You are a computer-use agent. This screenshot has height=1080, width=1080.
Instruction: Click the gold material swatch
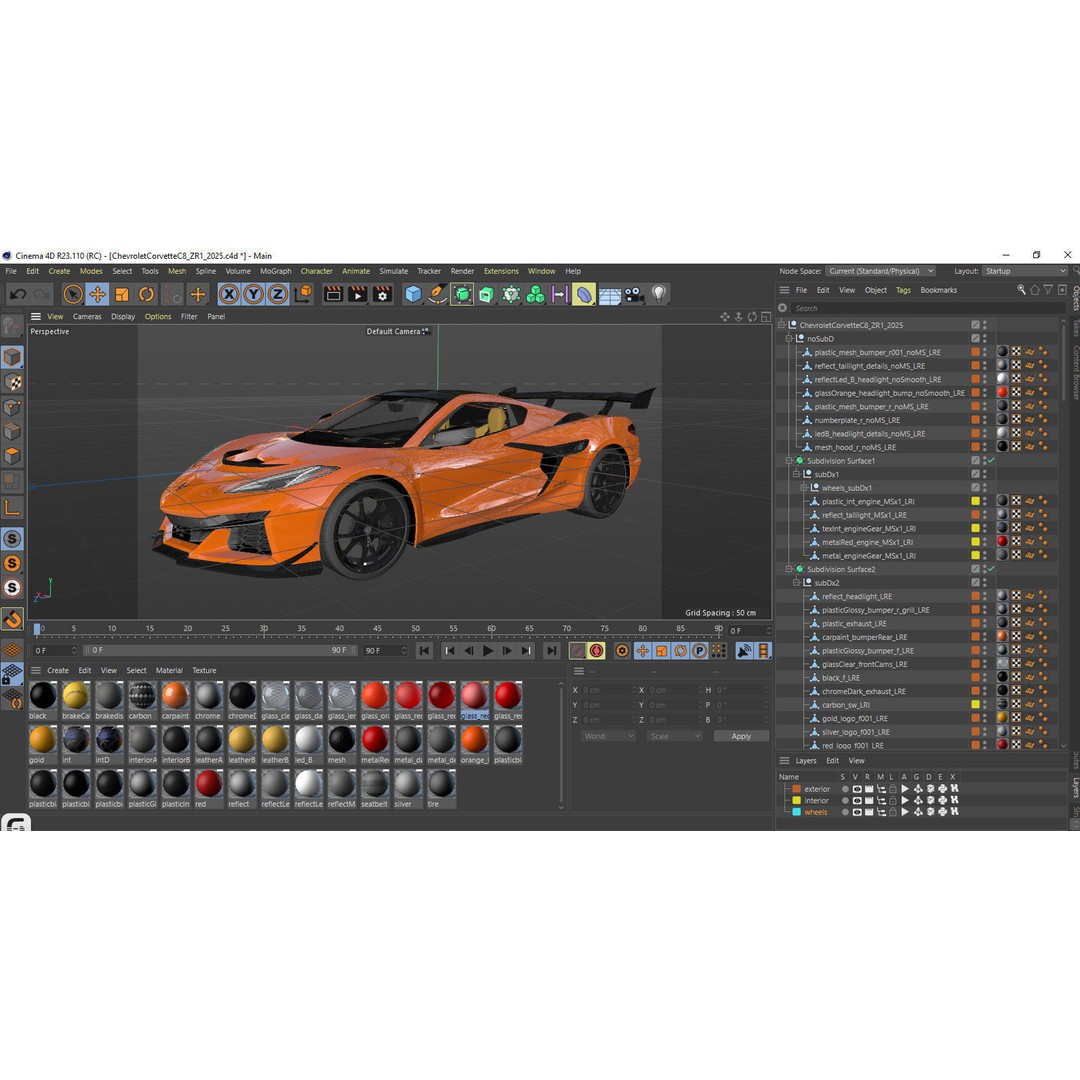(x=42, y=740)
